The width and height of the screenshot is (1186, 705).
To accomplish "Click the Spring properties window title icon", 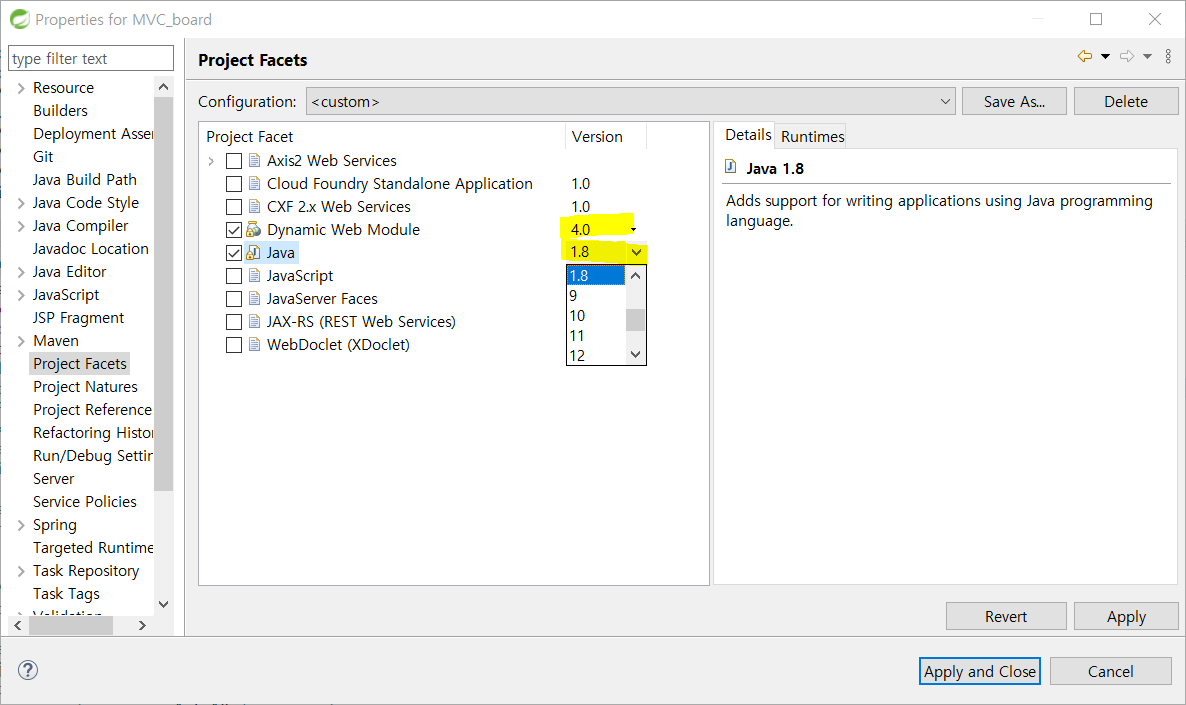I will 20,19.
